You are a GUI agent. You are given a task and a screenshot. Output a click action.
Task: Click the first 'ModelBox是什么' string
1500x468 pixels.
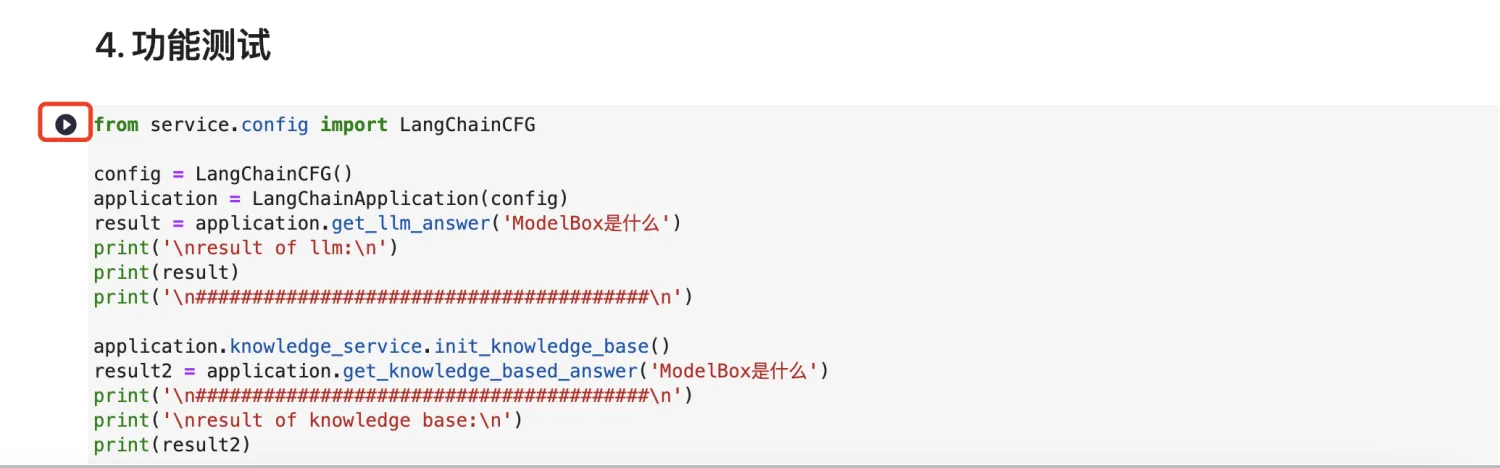(x=585, y=223)
